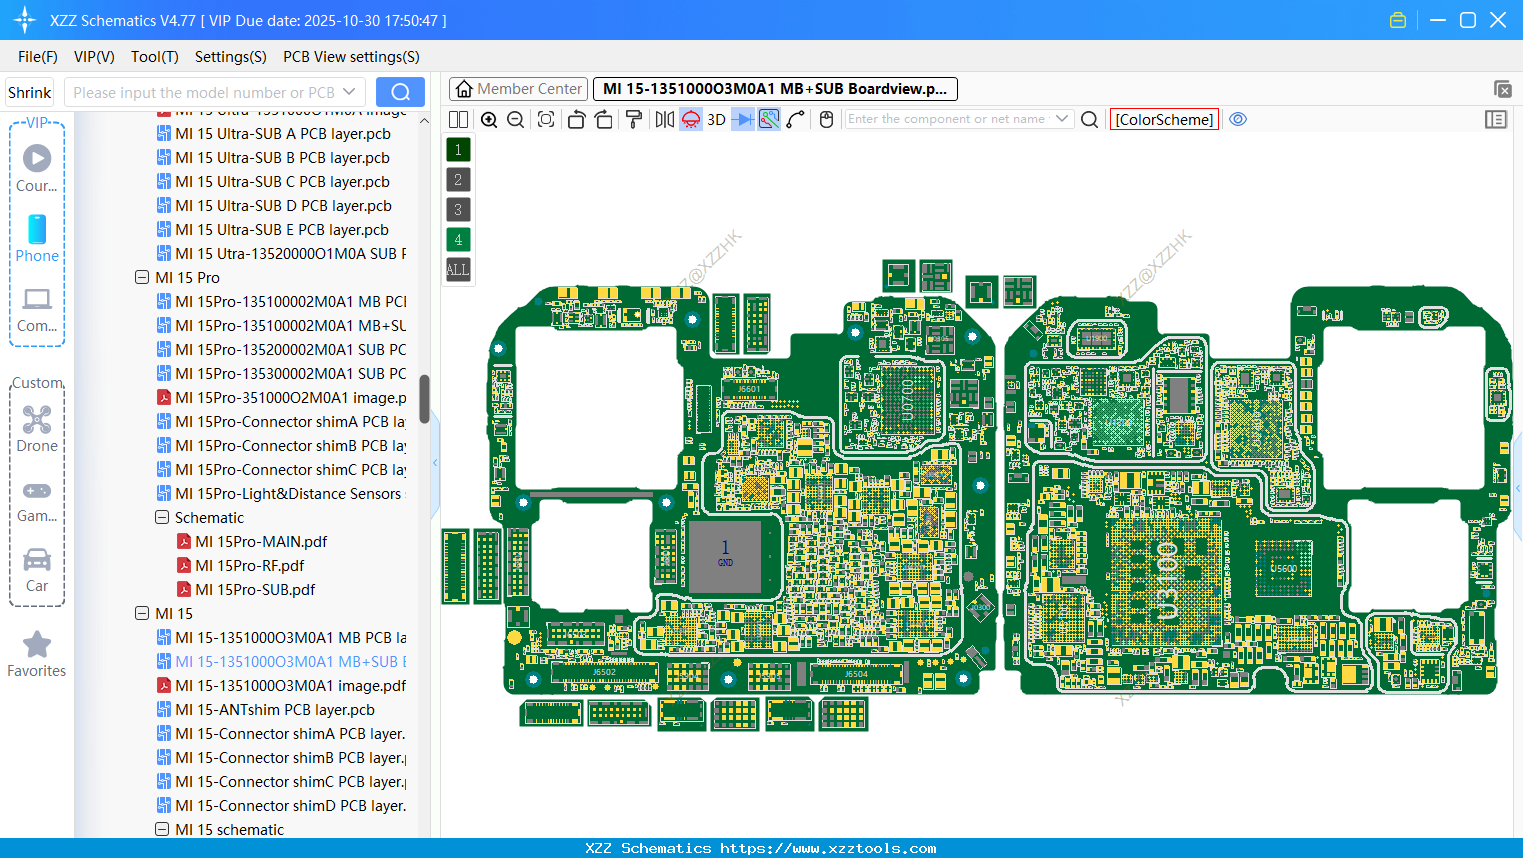Select the Zoom In magnifier tool
The image size is (1523, 858).
tap(489, 119)
